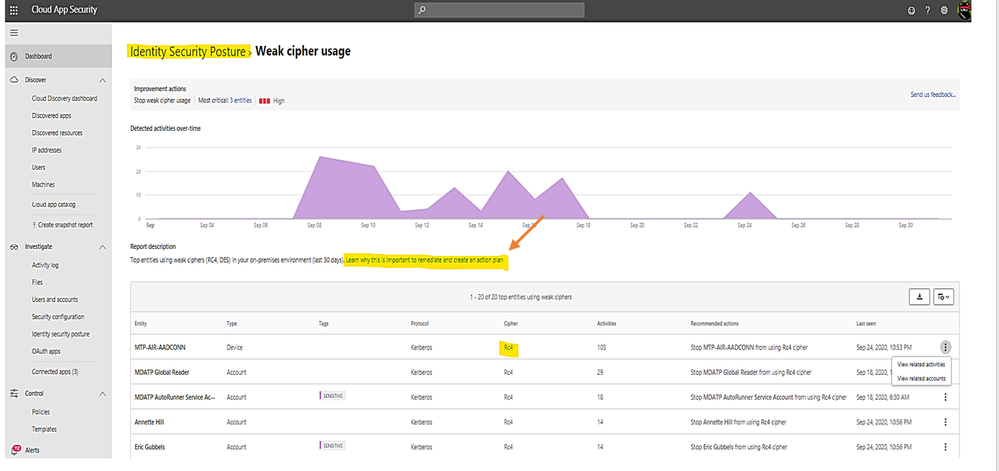Click Create snapshot report

pos(62,225)
